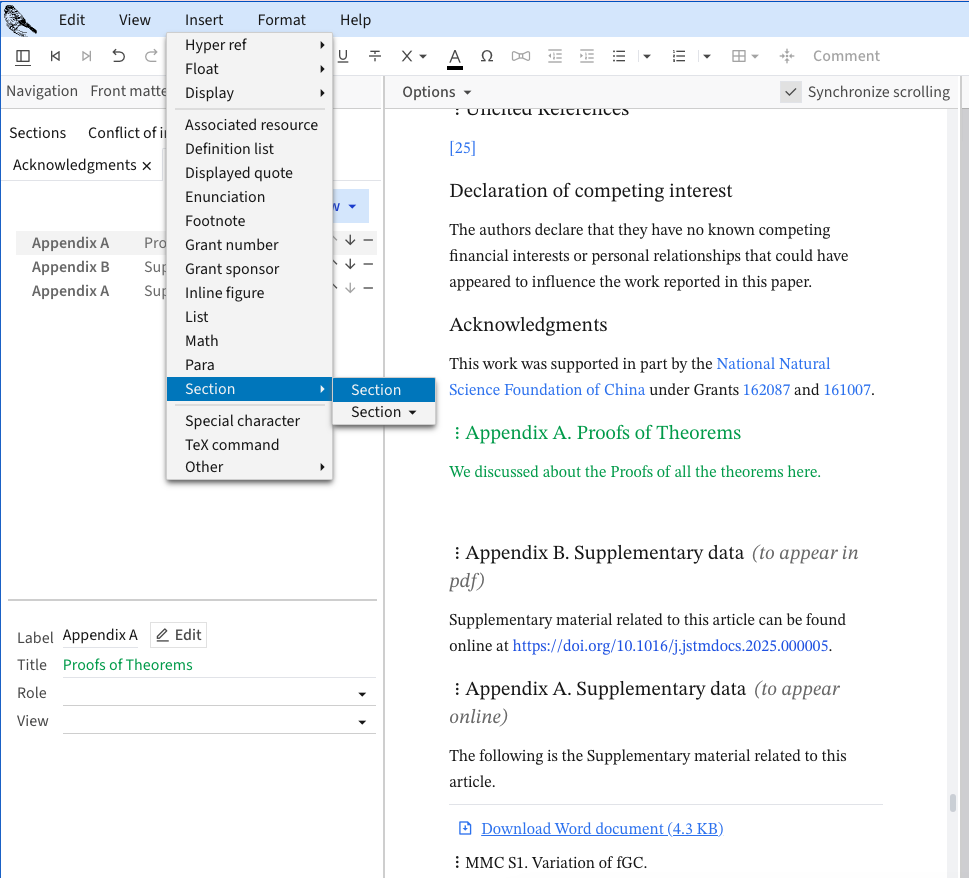Open the View field dropdown
This screenshot has height=878, width=969.
pos(361,722)
